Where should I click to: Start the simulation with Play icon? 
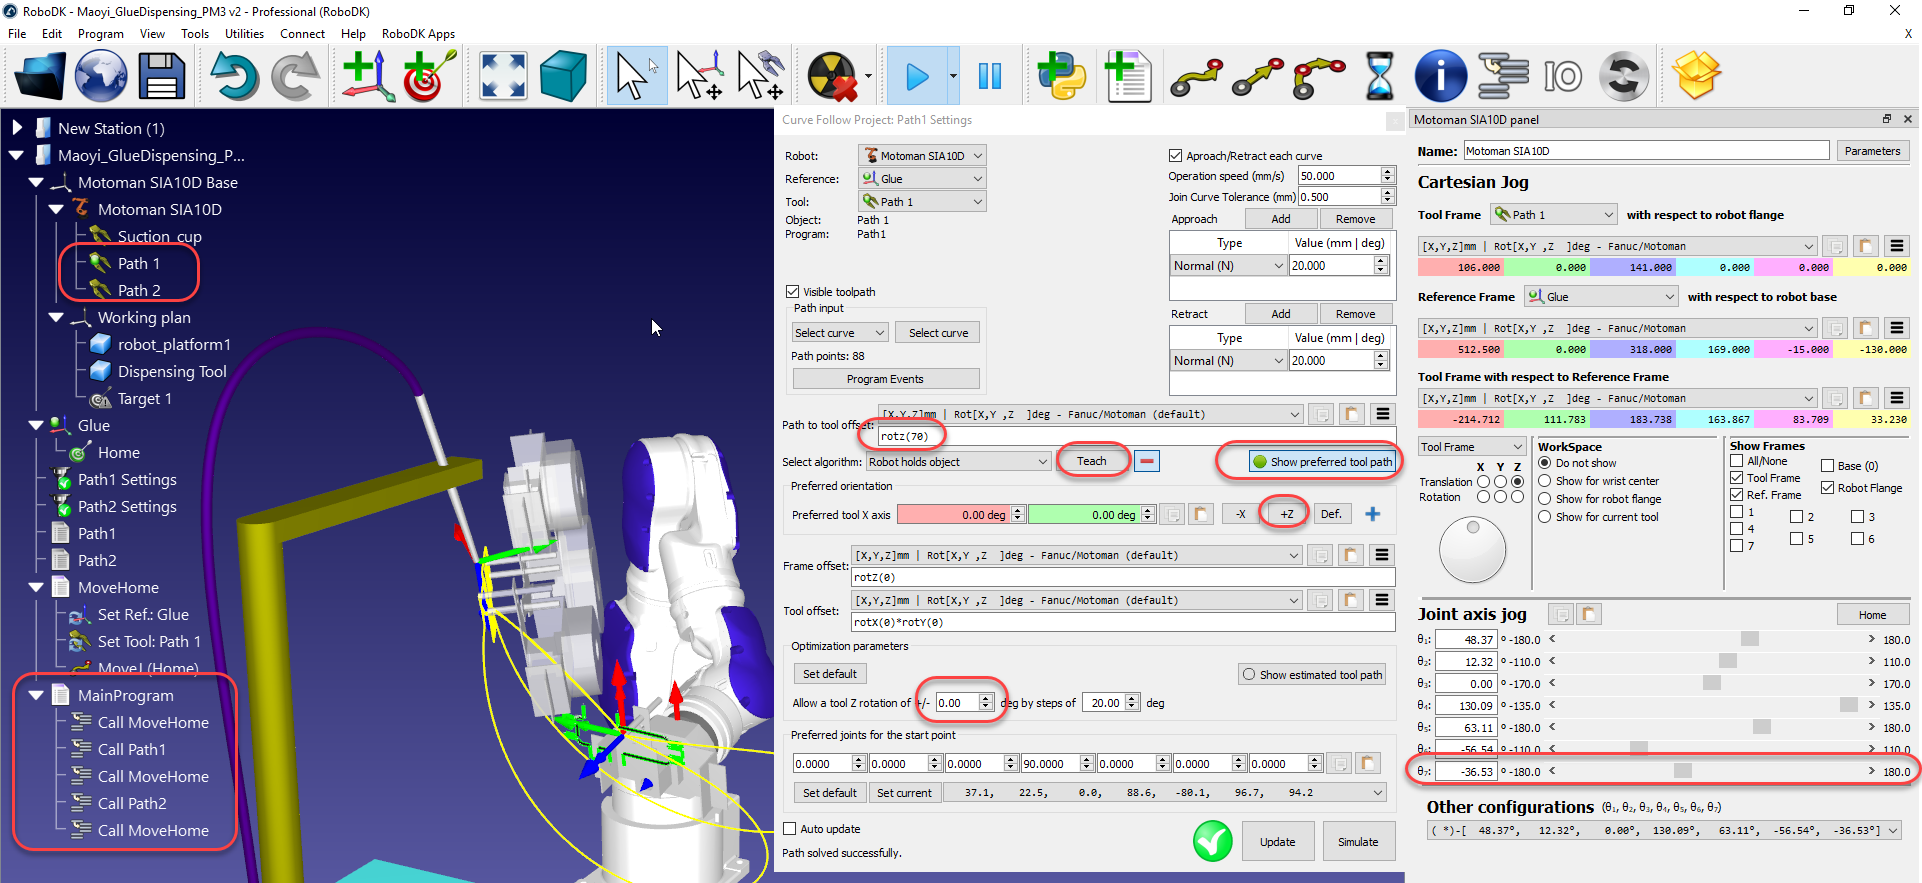[916, 76]
